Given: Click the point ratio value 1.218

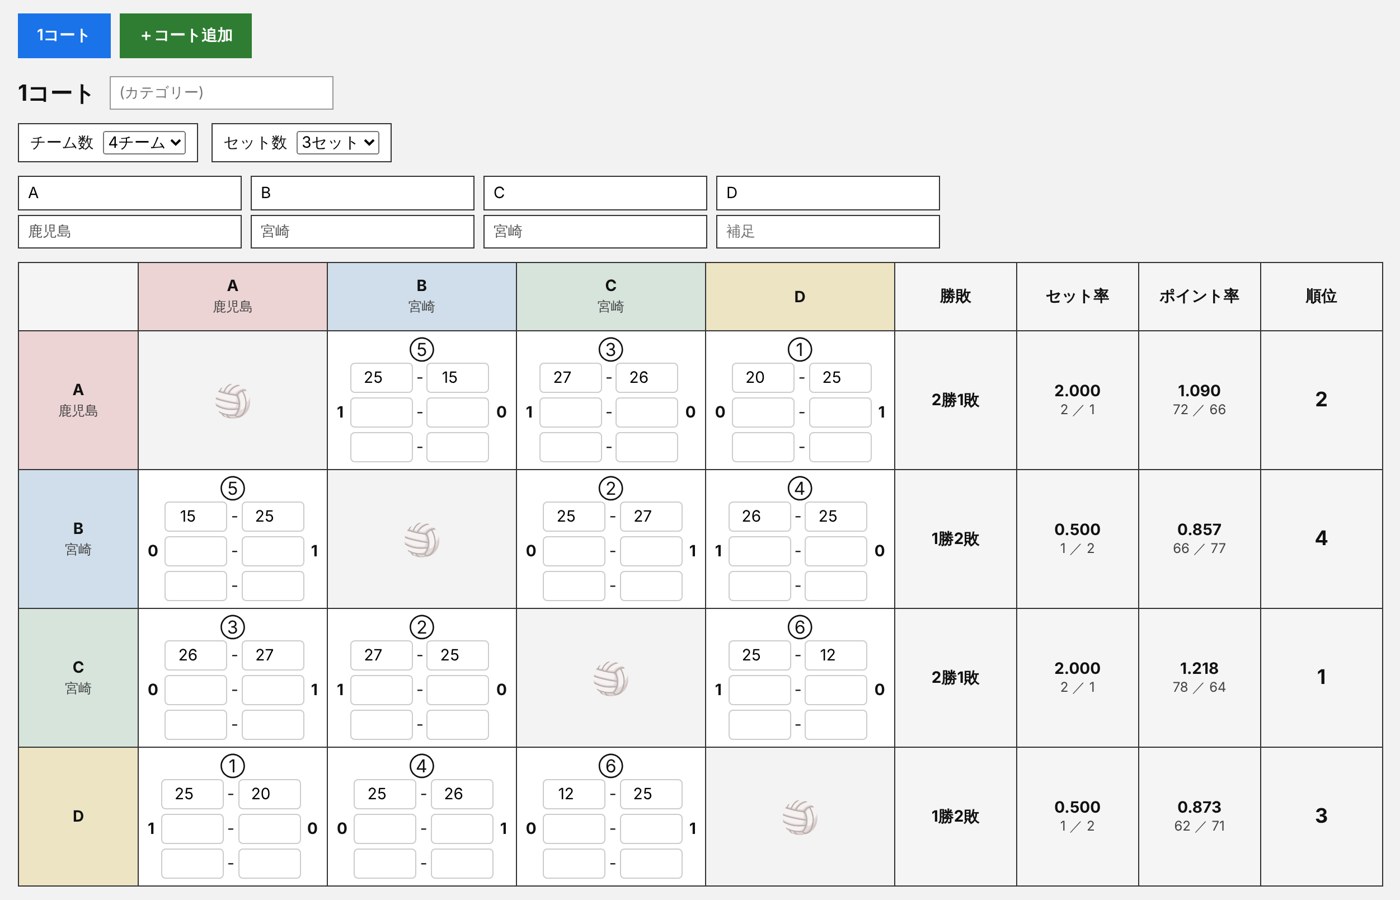Looking at the screenshot, I should pyautogui.click(x=1199, y=668).
